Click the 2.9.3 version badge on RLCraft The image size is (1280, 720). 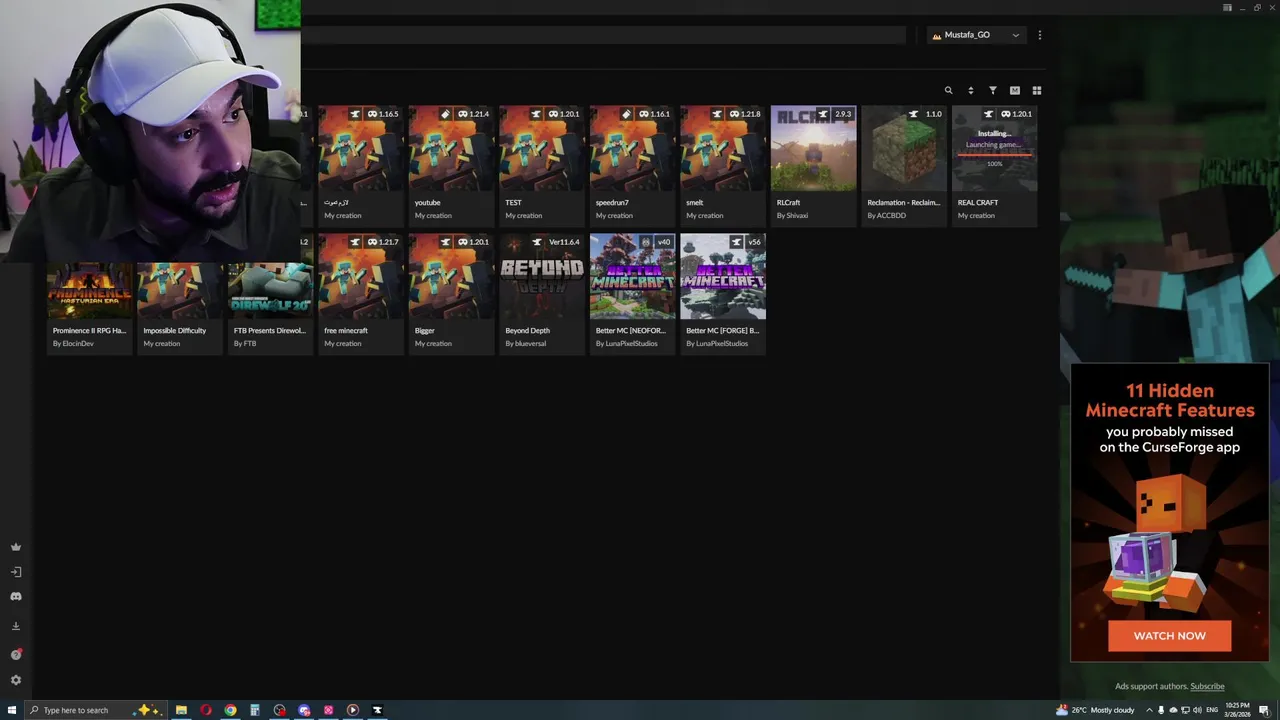pos(843,114)
